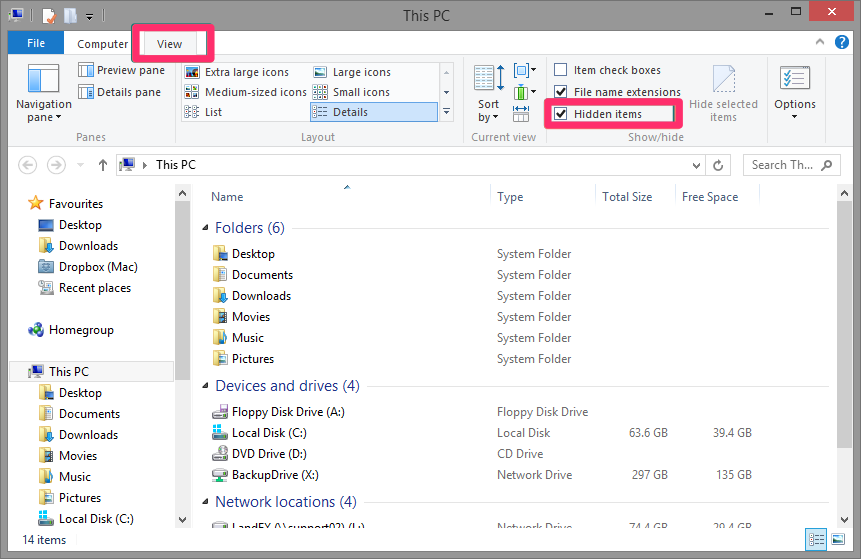Viewport: 861px width, 559px height.
Task: Open the Sort by dropdown
Action: tap(488, 93)
